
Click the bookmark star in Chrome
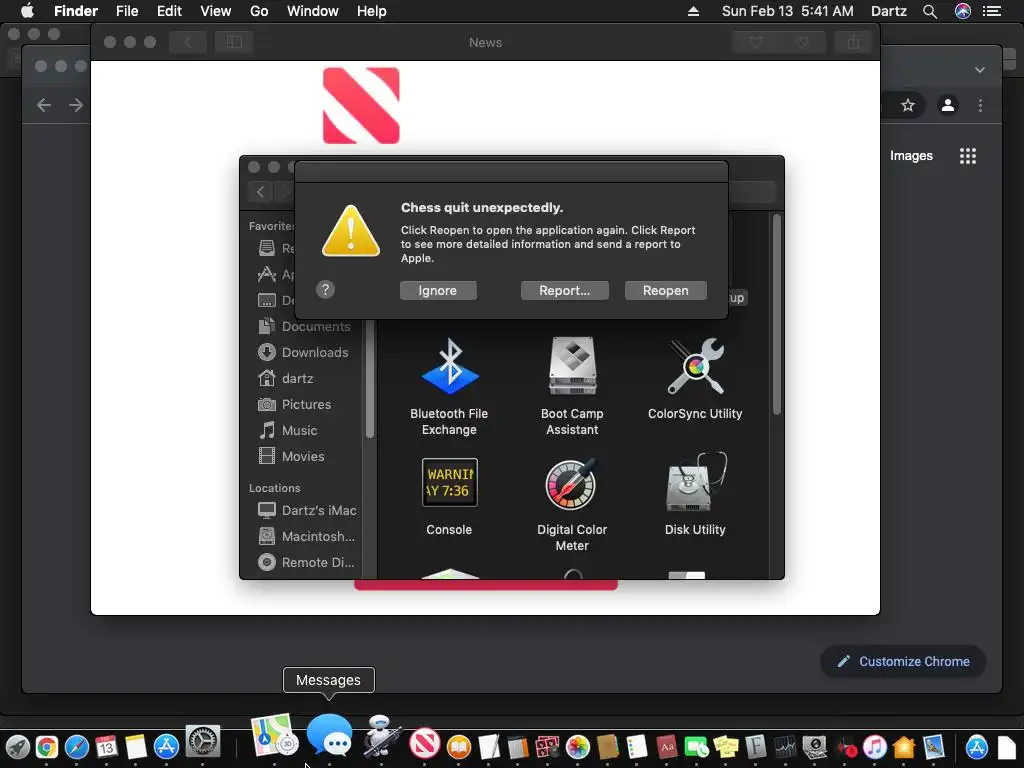[x=908, y=105]
